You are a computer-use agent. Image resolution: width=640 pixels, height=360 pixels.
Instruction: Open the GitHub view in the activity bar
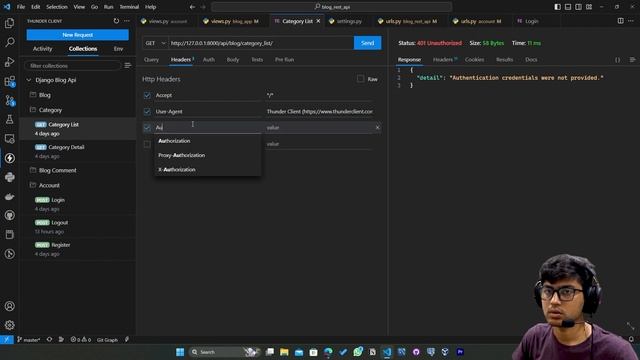(9, 216)
